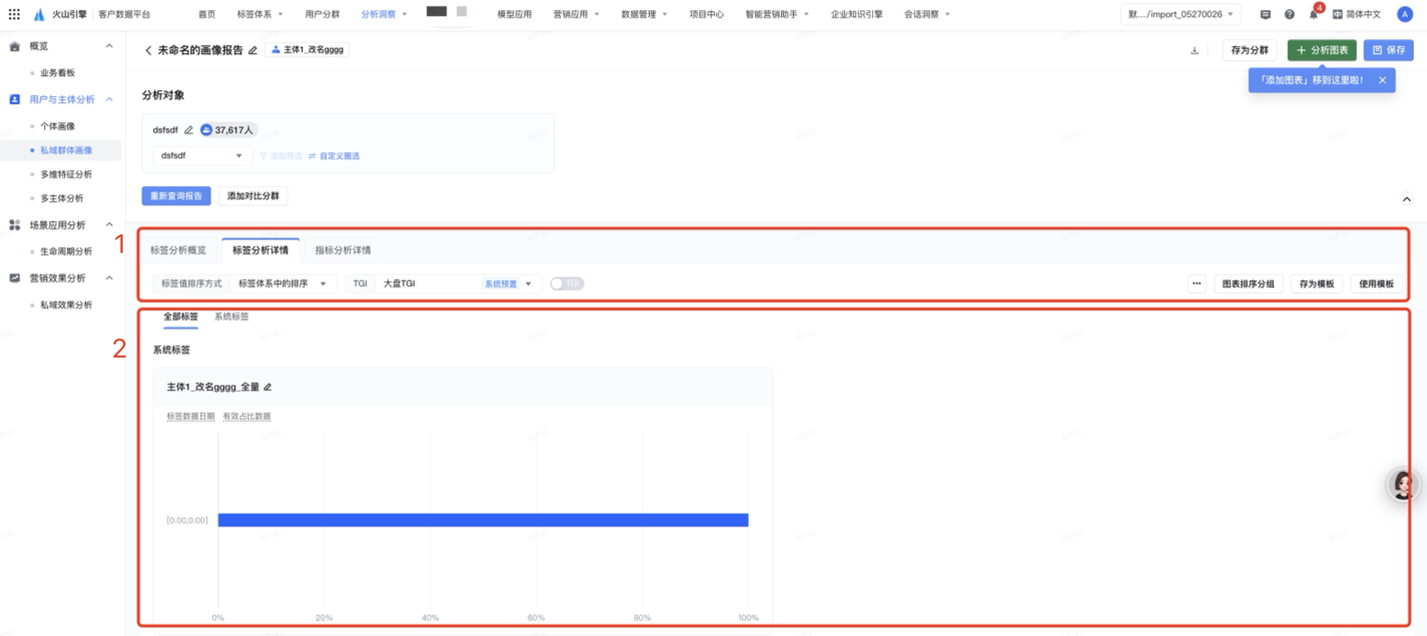Open the app grid launcher icon
The width and height of the screenshot is (1427, 636).
(14, 14)
